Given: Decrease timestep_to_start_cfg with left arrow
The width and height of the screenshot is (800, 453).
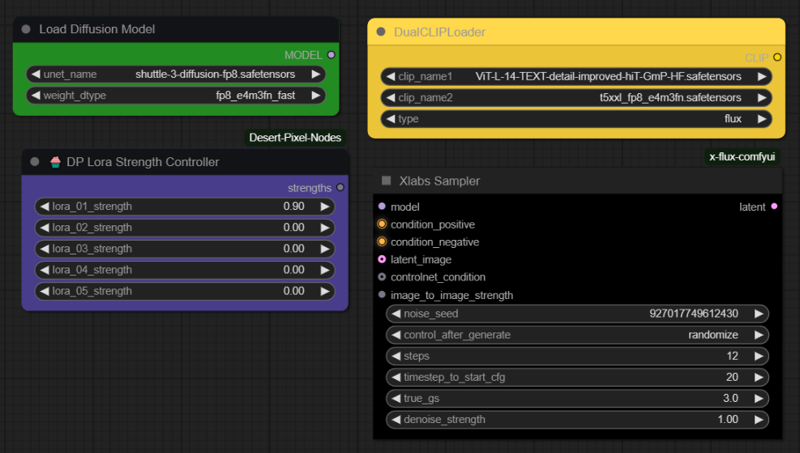Looking at the screenshot, I should point(396,377).
